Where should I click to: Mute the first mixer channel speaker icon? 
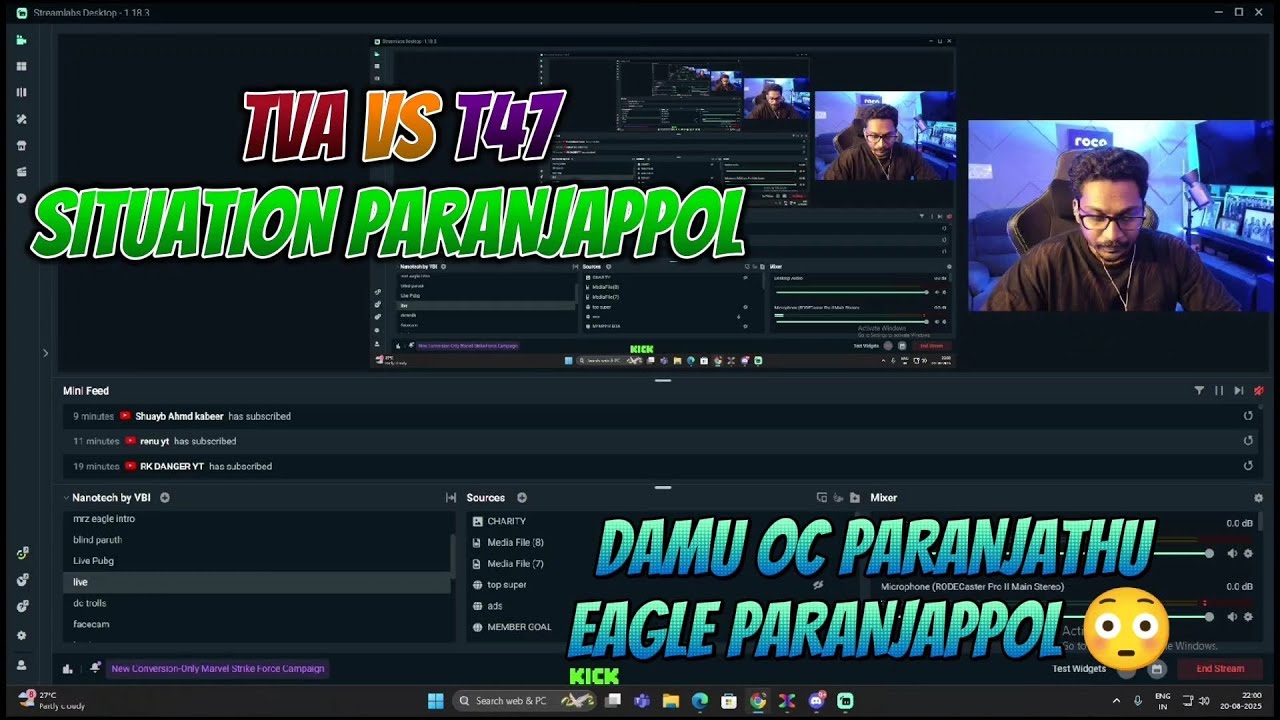tap(1232, 554)
